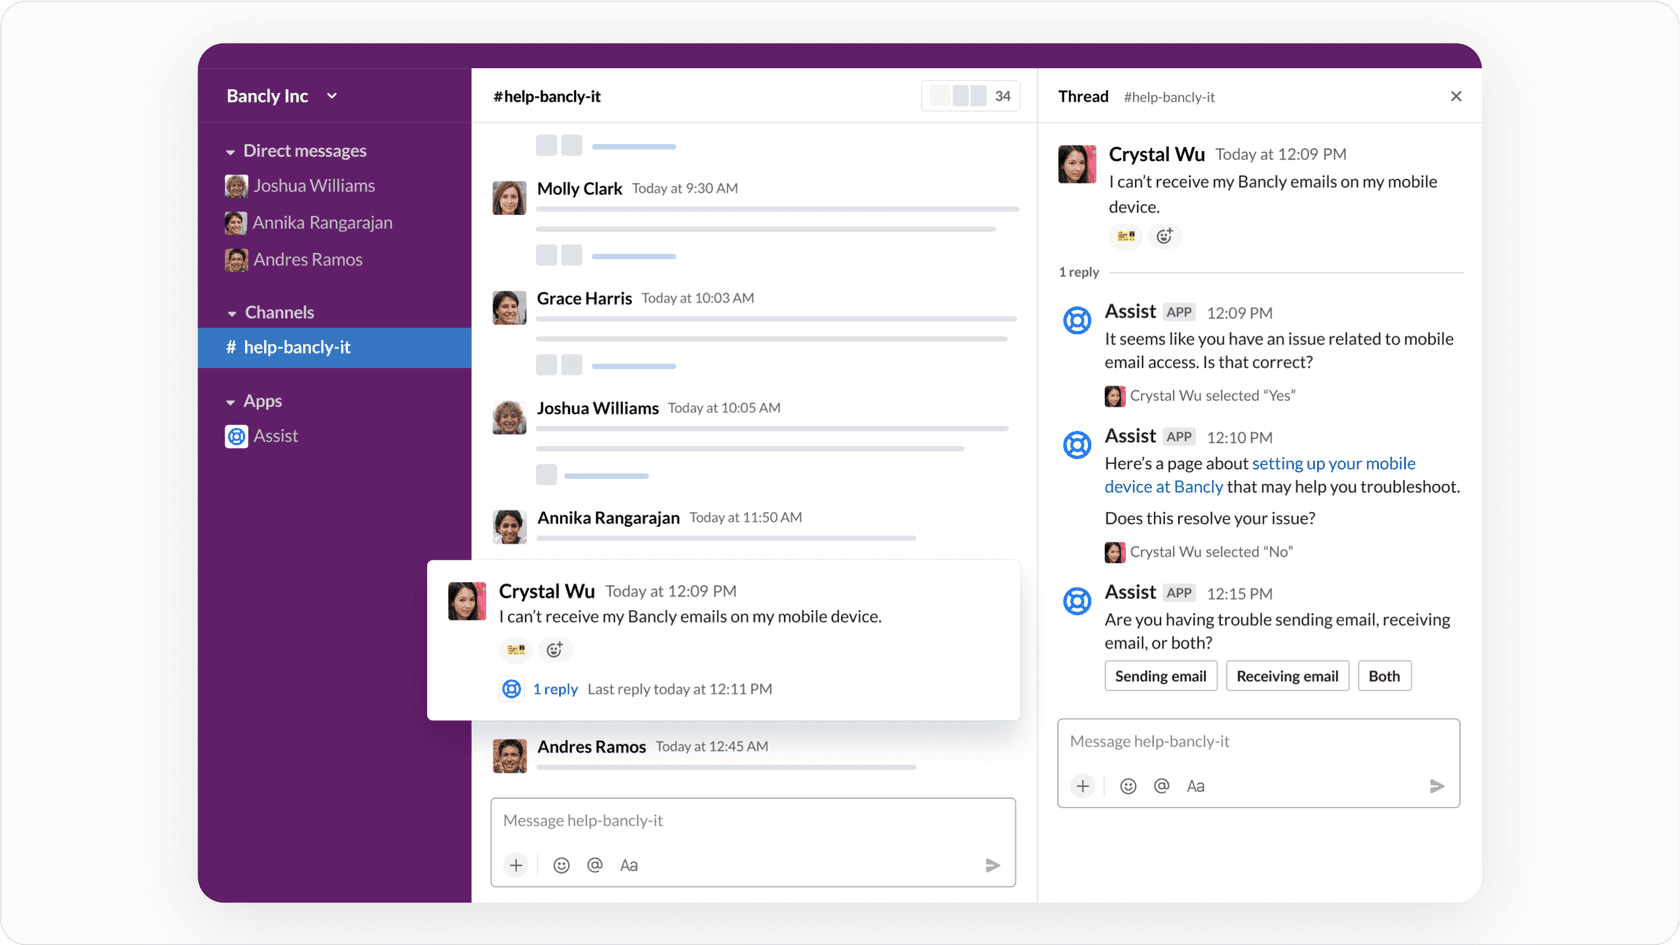
Task: Toggle the emoji reaction on the highlighted message card
Action: pos(555,649)
